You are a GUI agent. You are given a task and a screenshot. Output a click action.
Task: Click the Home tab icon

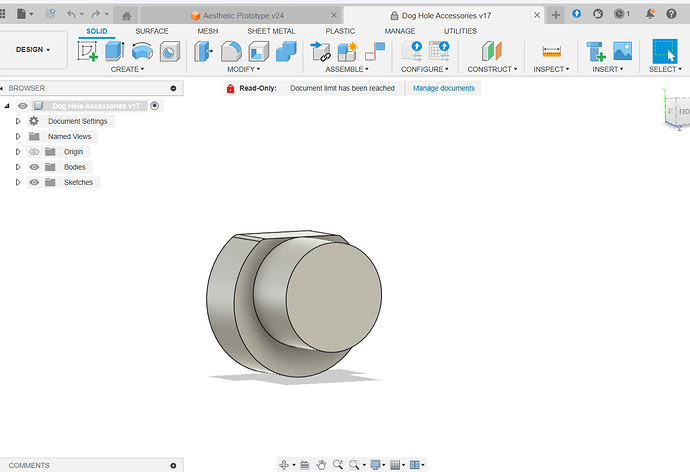(127, 15)
